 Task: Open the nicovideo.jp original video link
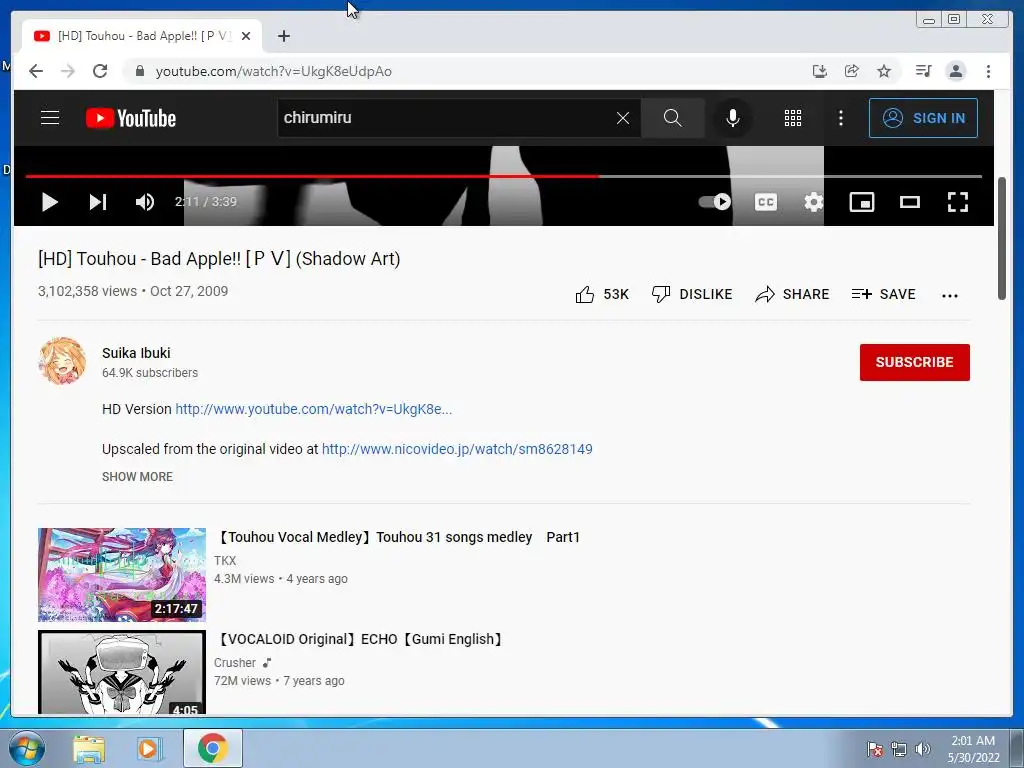[x=457, y=449]
